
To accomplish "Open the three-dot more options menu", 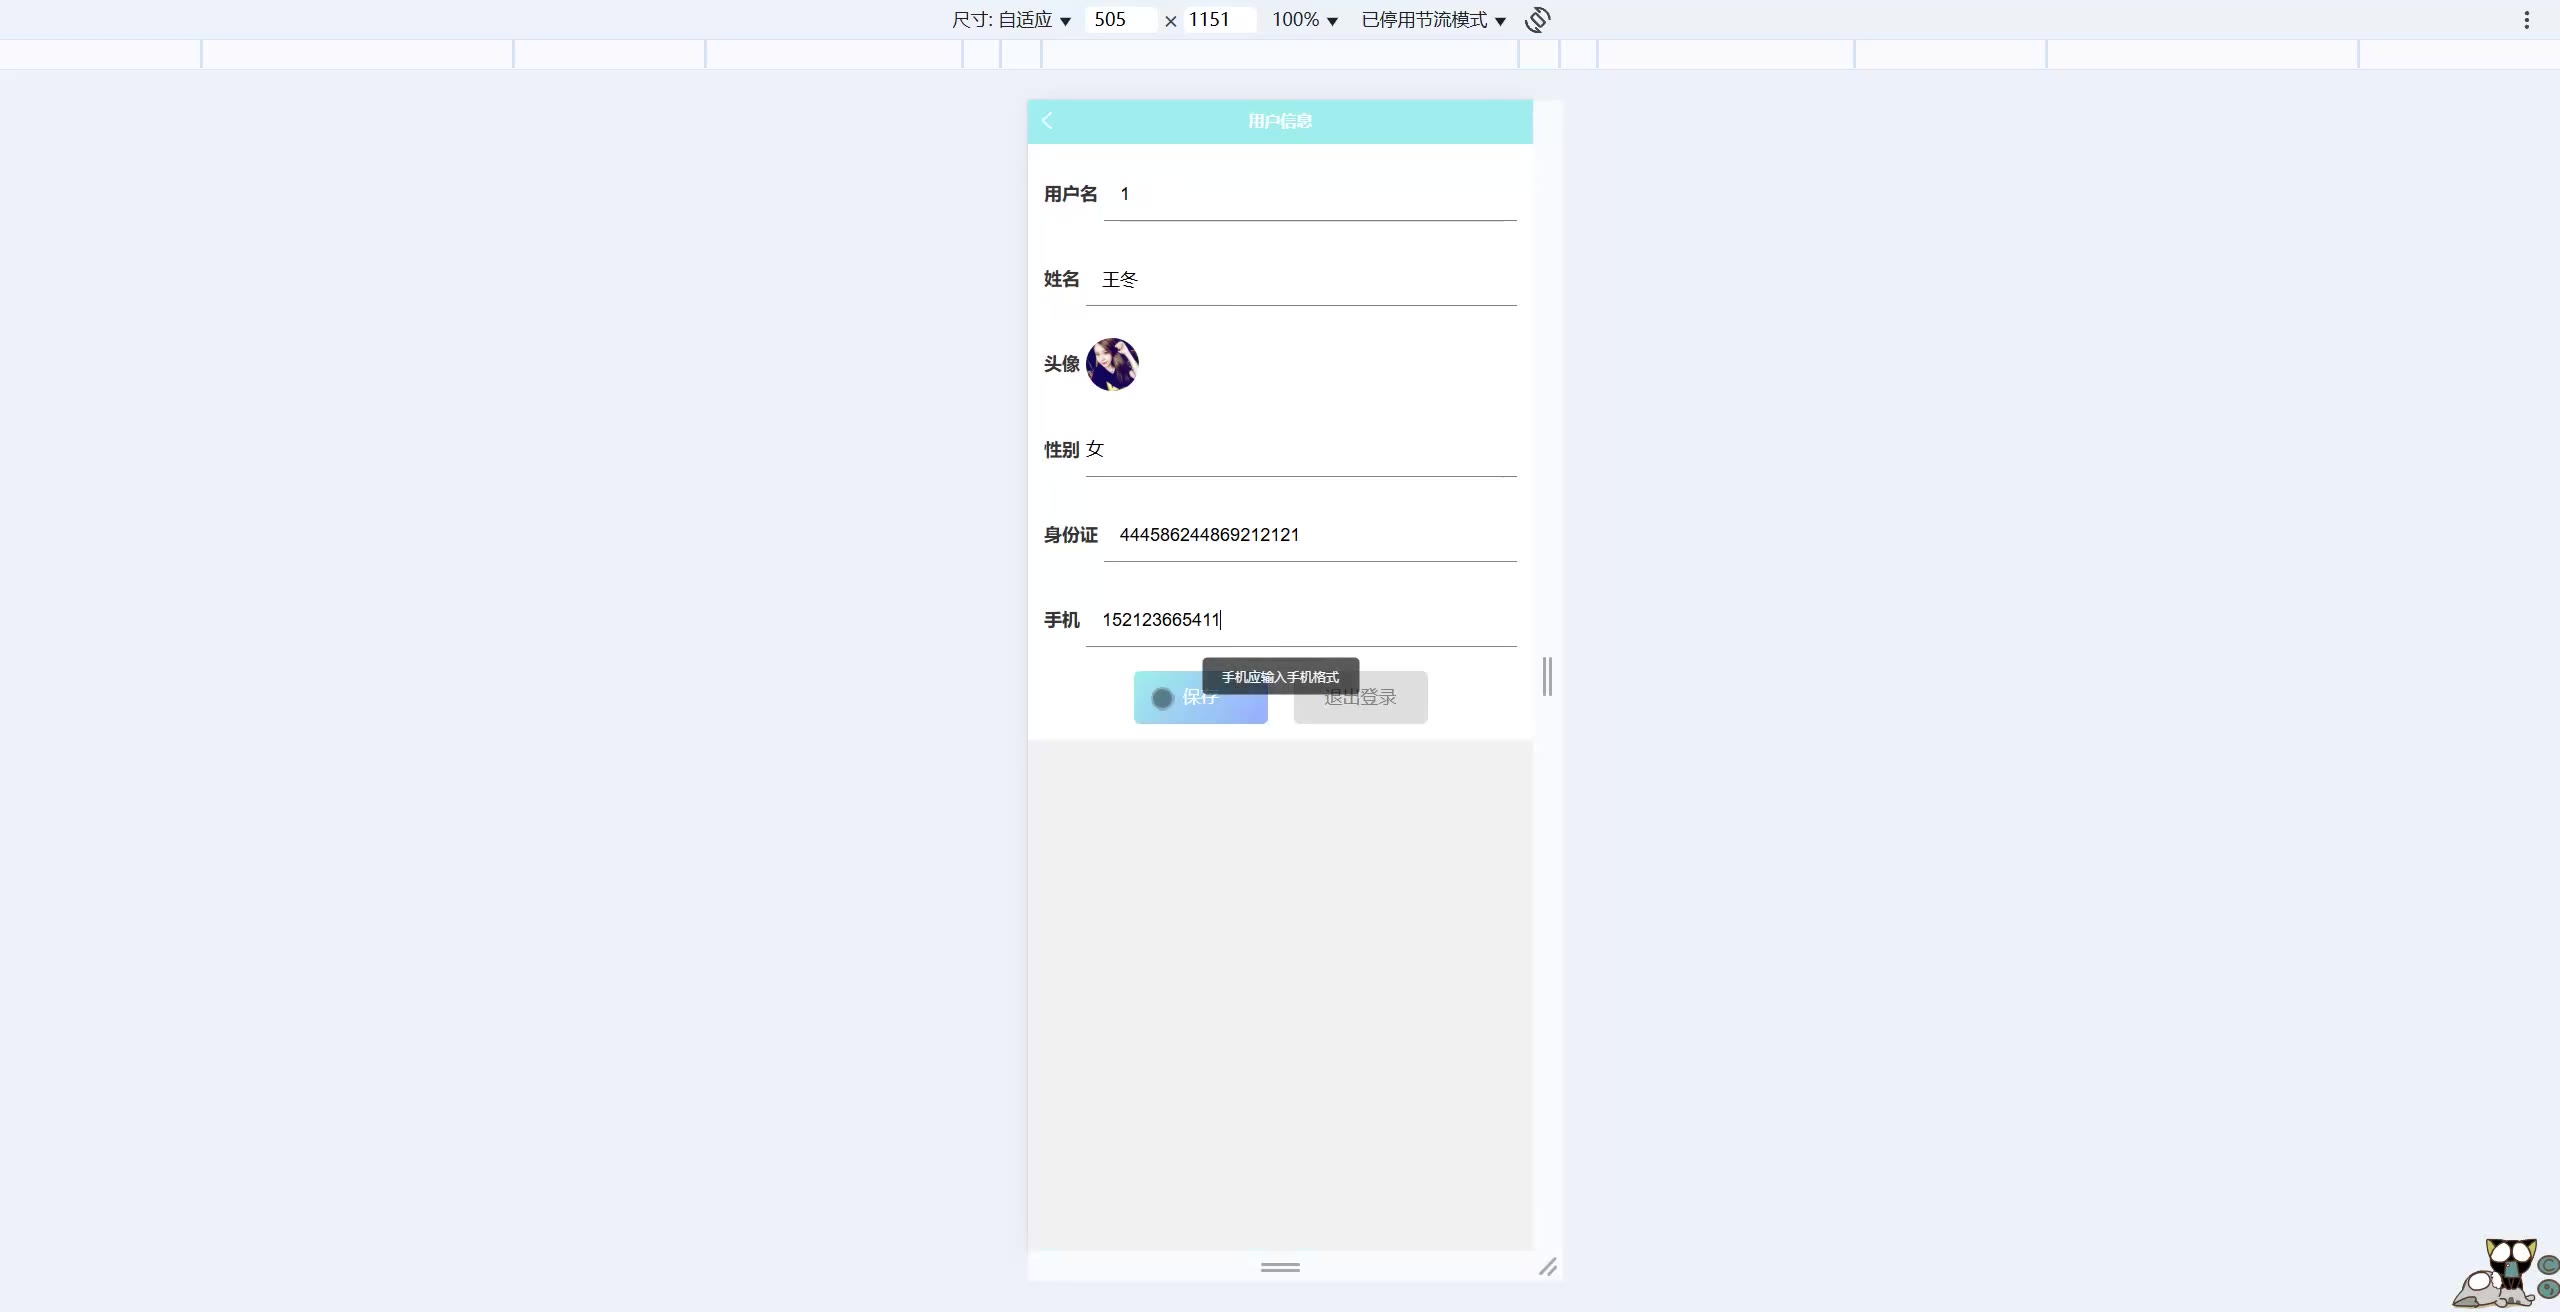I will point(2526,20).
